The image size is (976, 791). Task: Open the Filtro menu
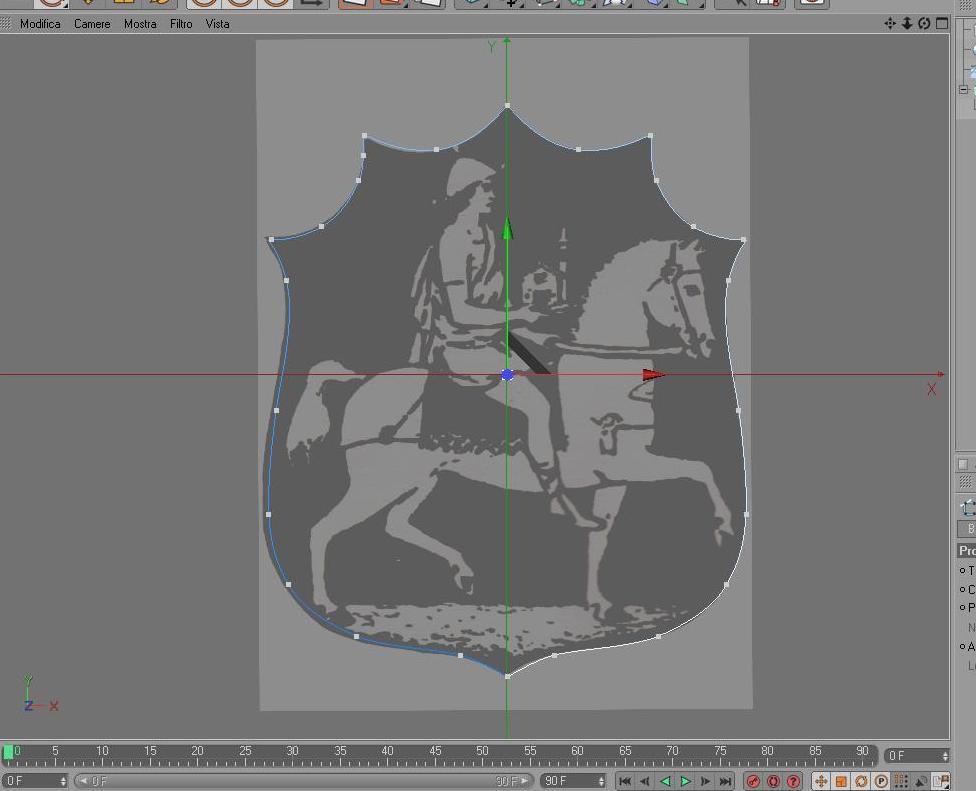(x=181, y=24)
